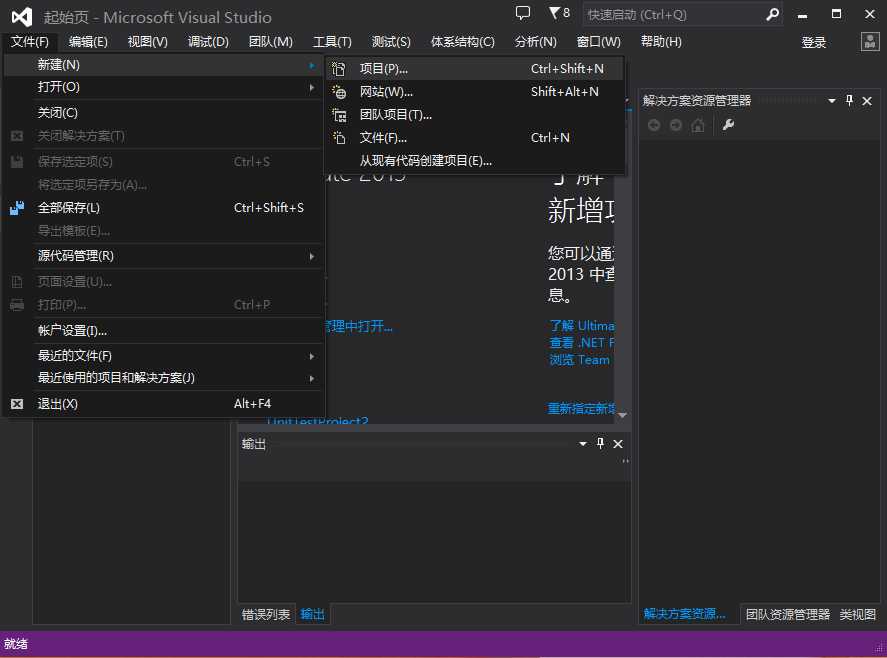Select 新建(N) in the File menu
887x658 pixels.
(x=163, y=65)
